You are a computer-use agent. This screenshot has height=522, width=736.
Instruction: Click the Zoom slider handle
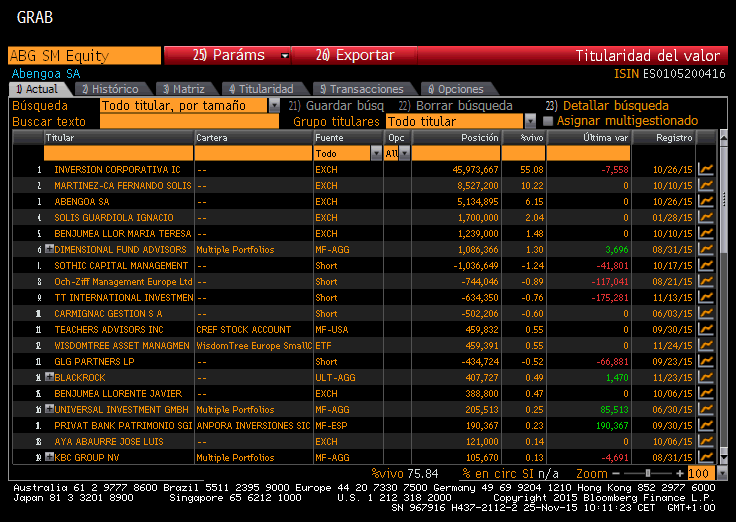coord(648,474)
